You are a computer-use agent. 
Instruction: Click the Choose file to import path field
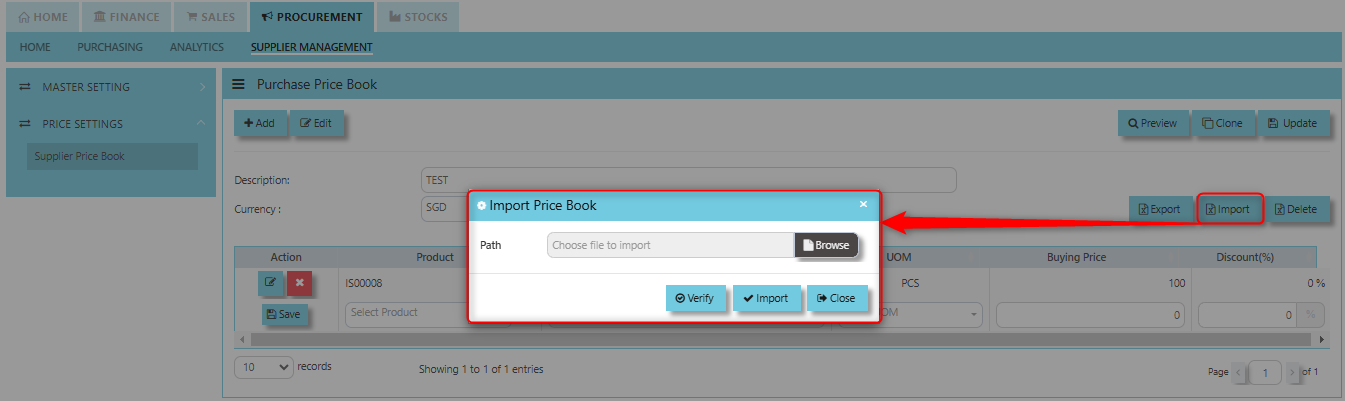pyautogui.click(x=670, y=245)
